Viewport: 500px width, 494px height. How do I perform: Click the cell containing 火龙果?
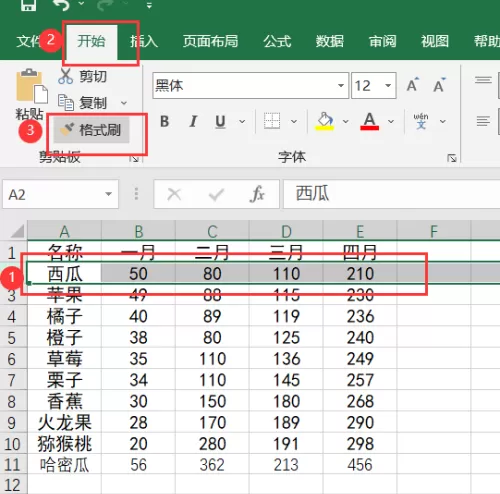point(64,422)
